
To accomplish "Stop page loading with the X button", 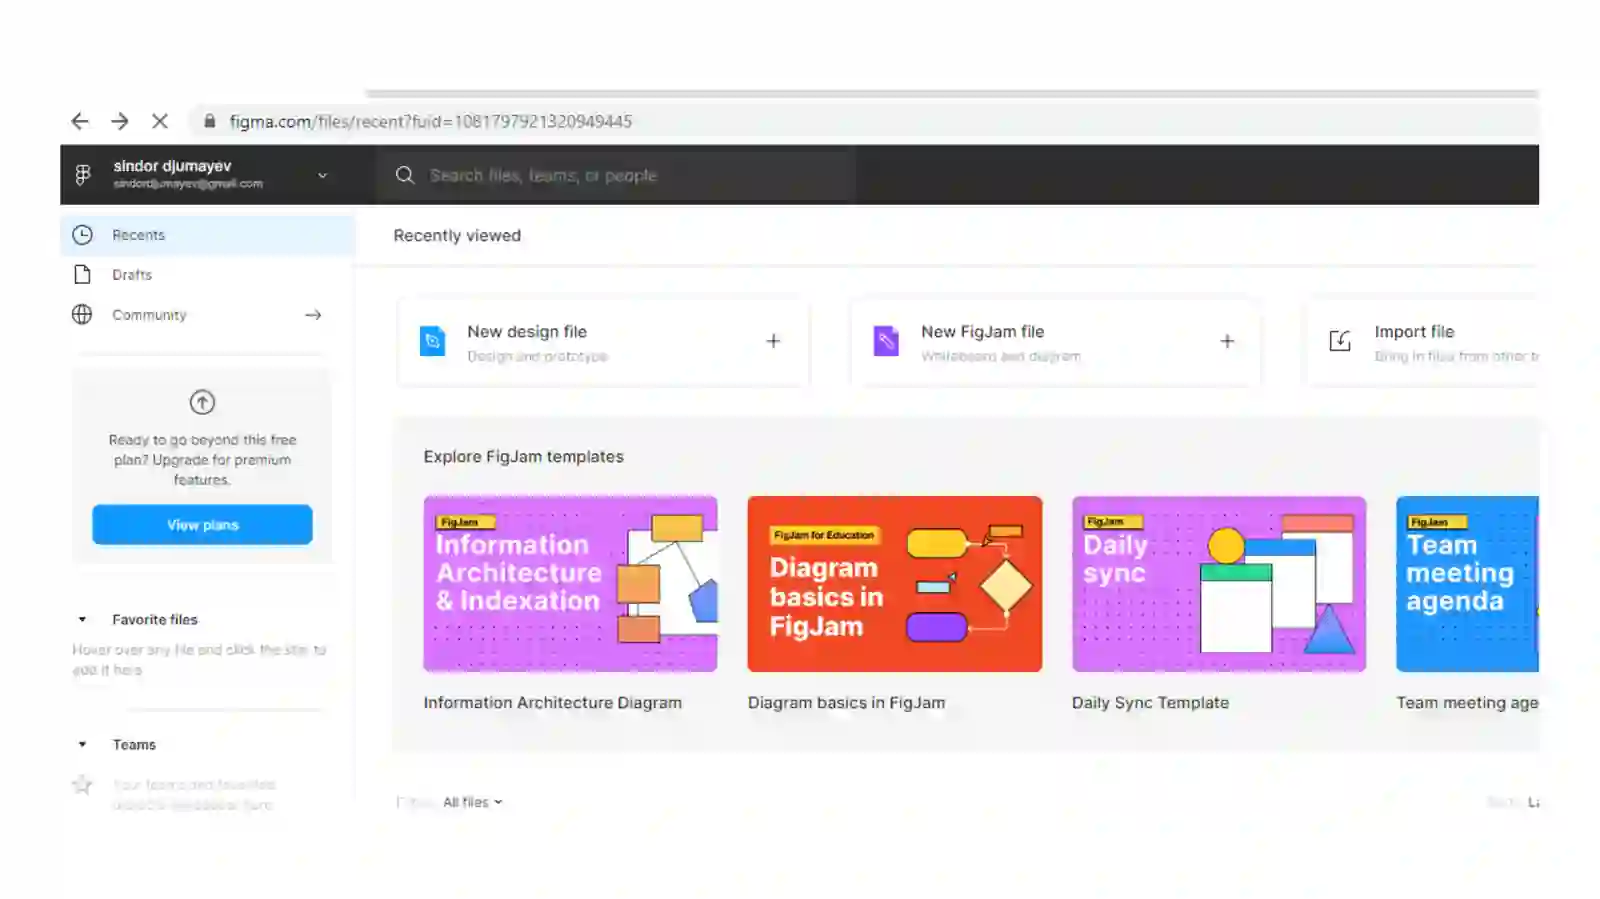I will tap(160, 121).
